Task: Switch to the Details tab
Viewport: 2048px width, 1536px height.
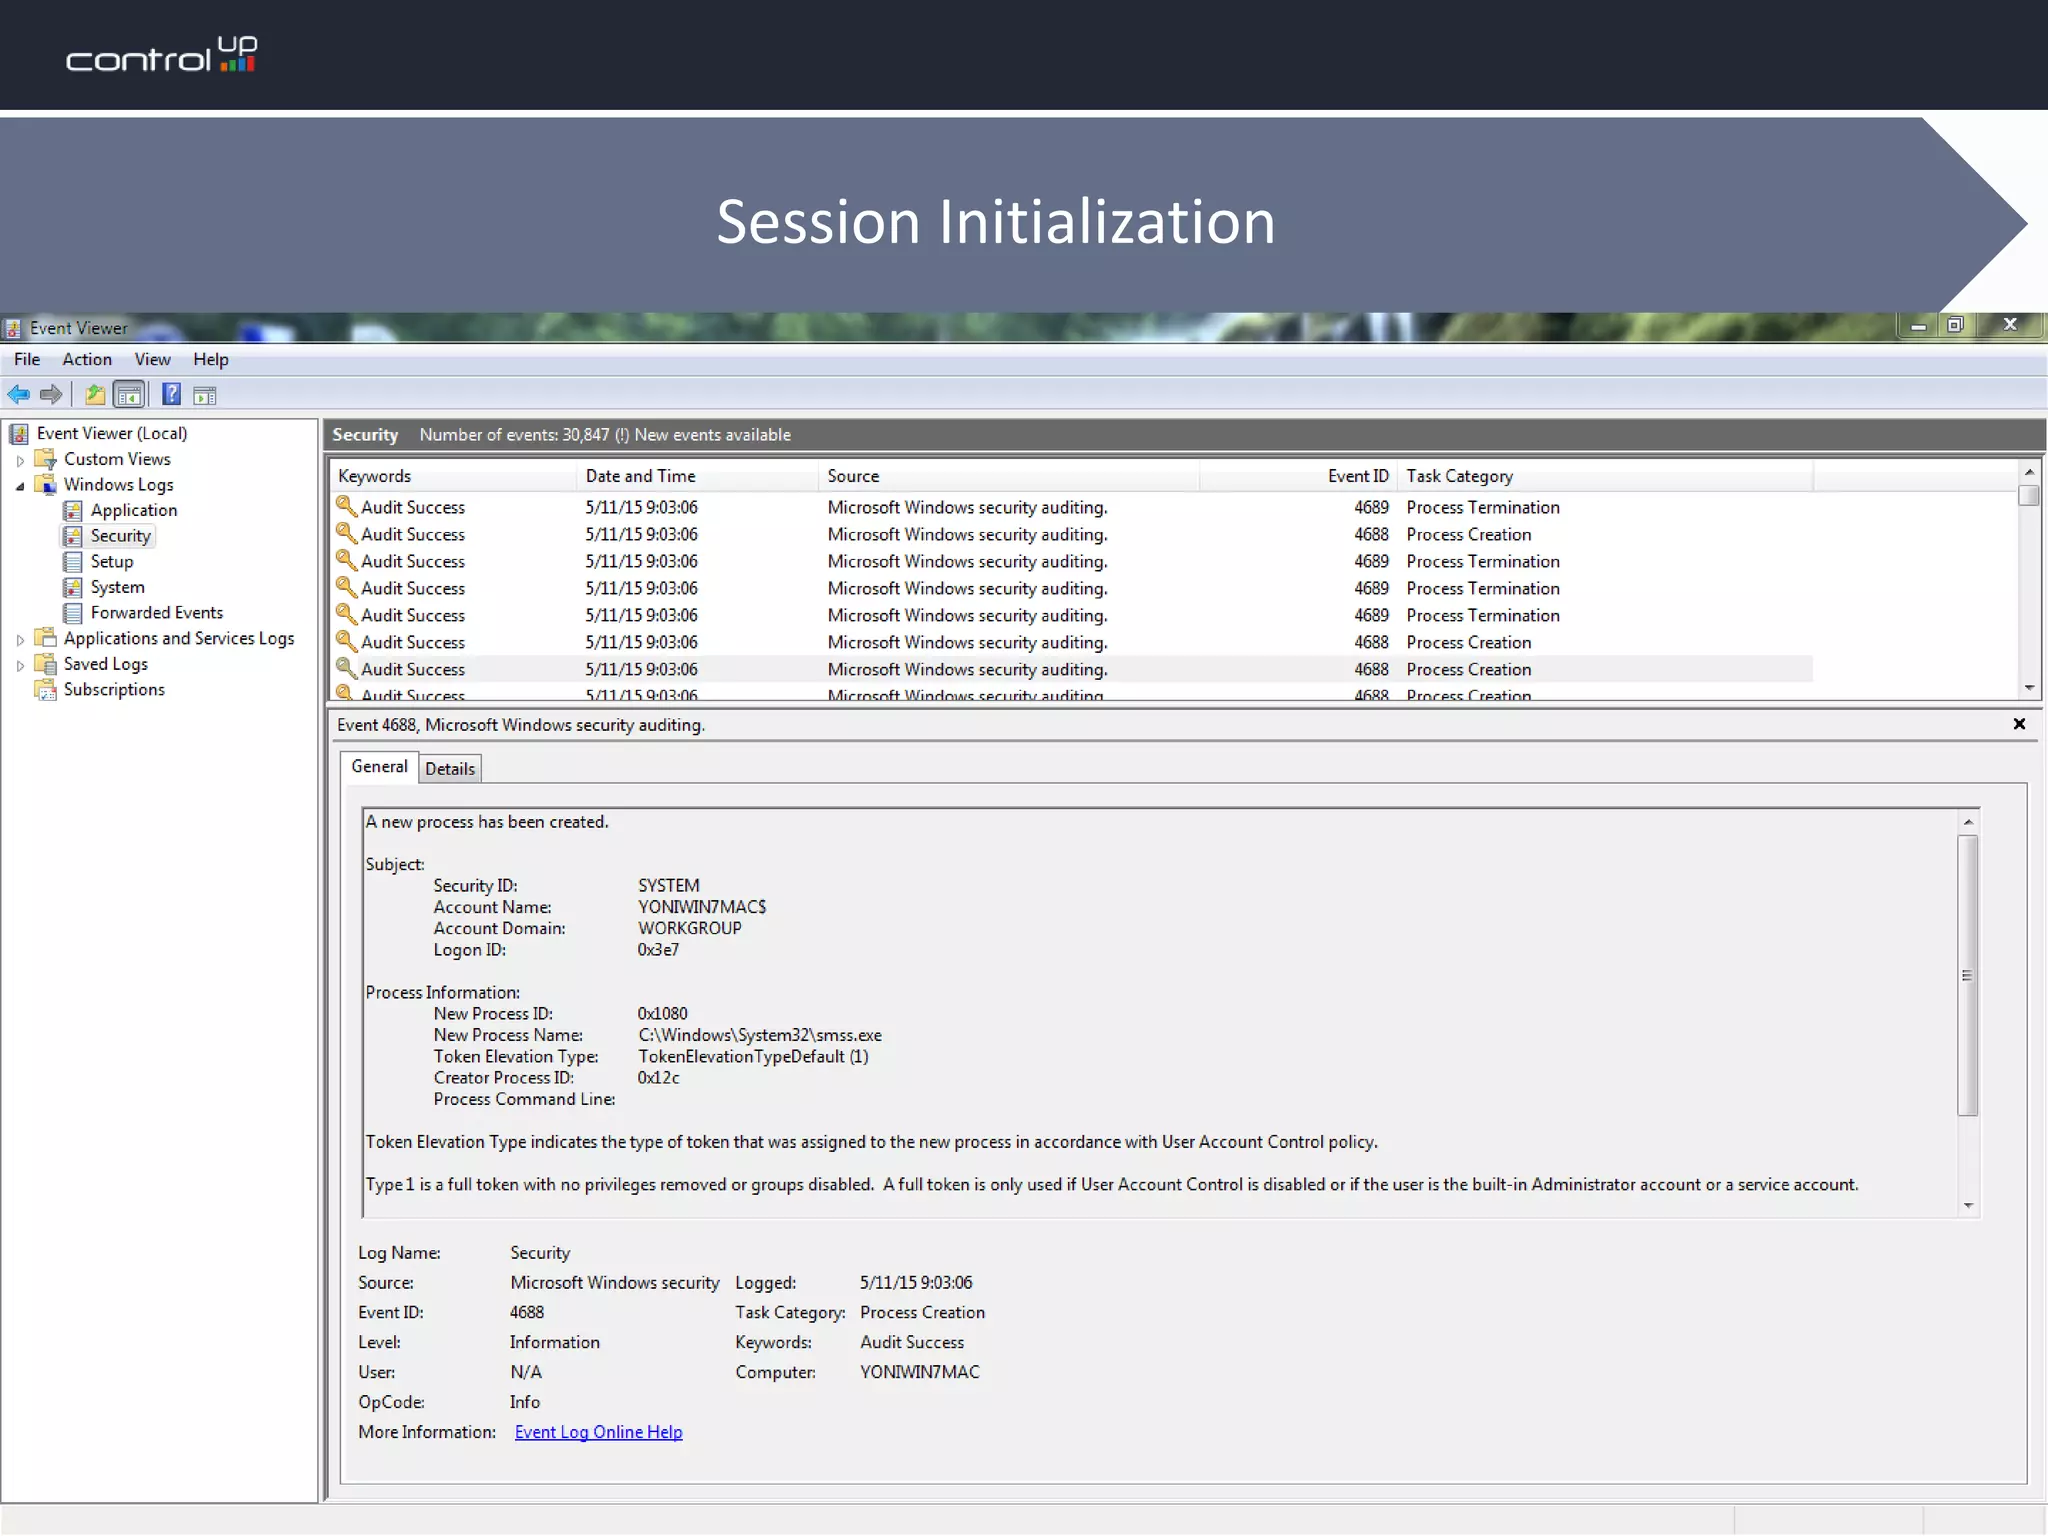Action: (450, 768)
